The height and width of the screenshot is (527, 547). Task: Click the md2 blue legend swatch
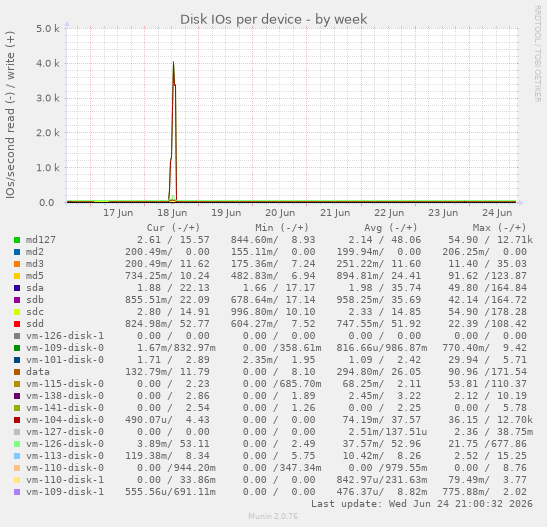[17, 252]
